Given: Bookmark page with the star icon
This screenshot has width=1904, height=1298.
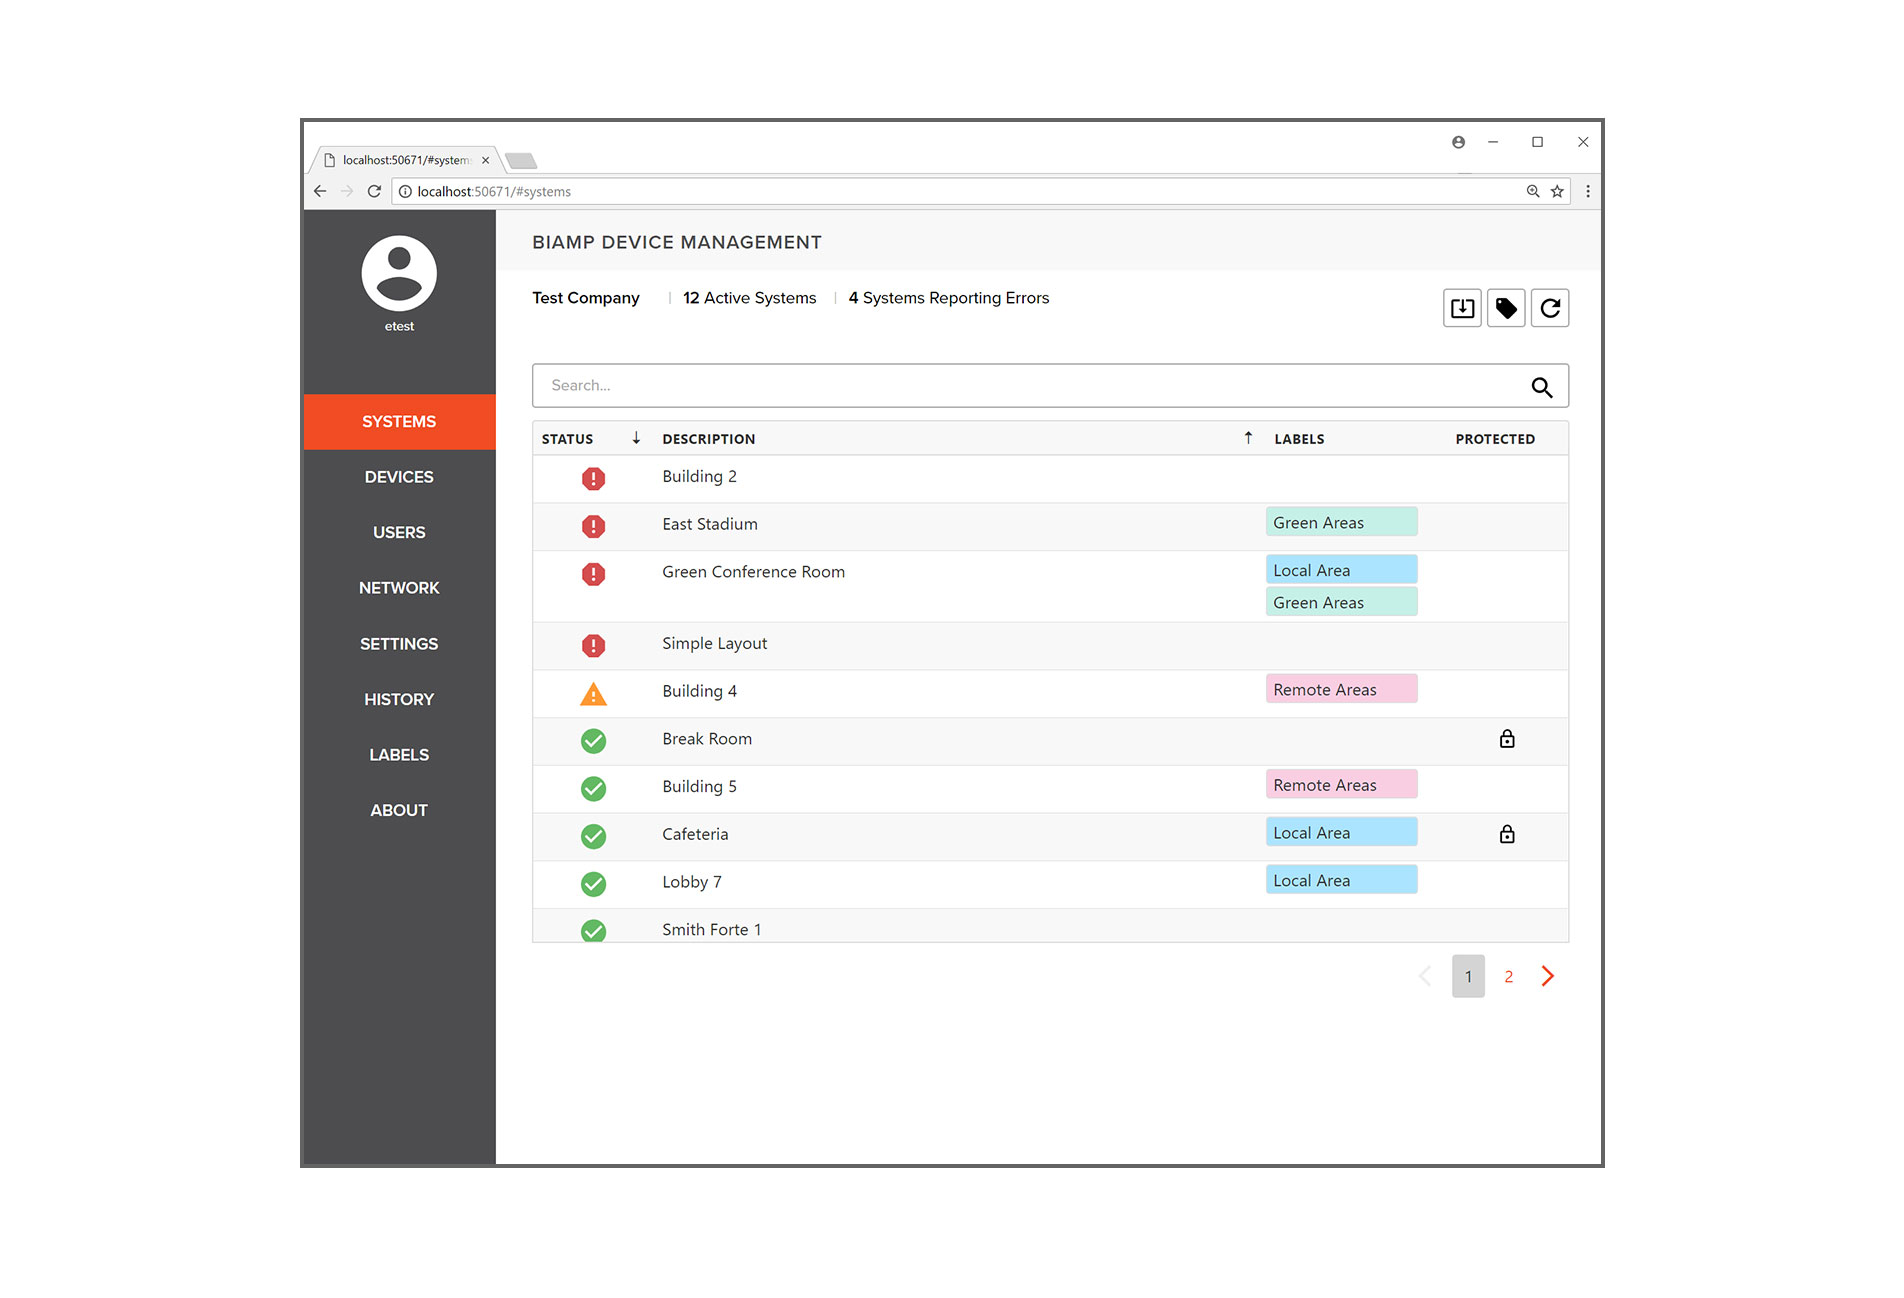Looking at the screenshot, I should 1557,192.
